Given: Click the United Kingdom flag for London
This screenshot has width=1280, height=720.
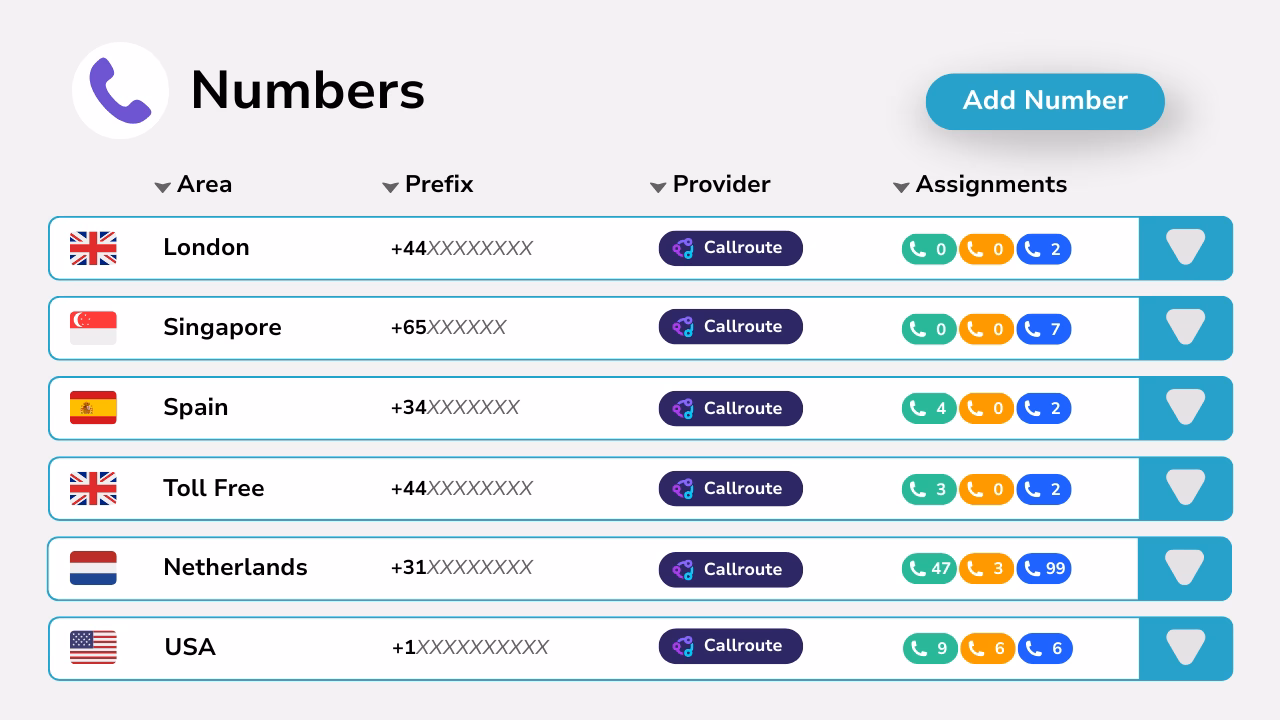Looking at the screenshot, I should point(93,248).
